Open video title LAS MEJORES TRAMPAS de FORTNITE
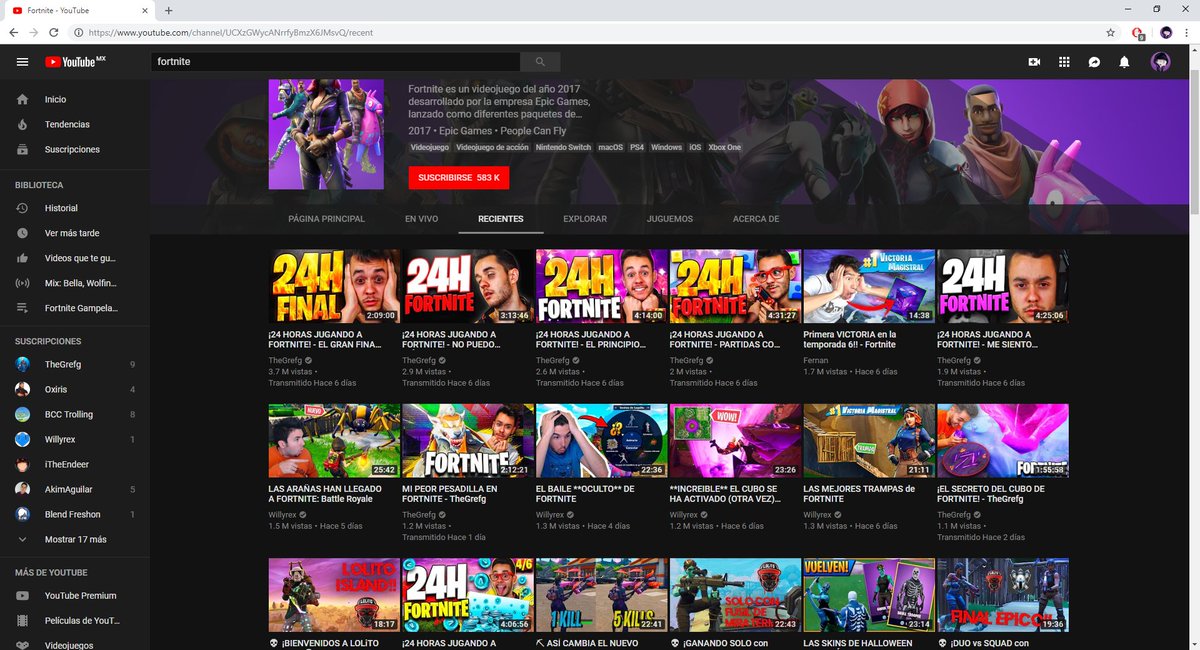 tap(859, 494)
